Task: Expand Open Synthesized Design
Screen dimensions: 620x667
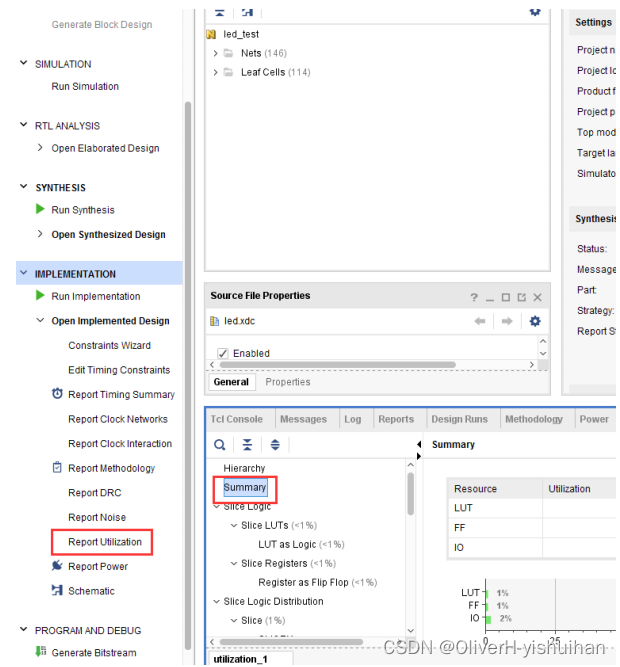Action: point(40,234)
